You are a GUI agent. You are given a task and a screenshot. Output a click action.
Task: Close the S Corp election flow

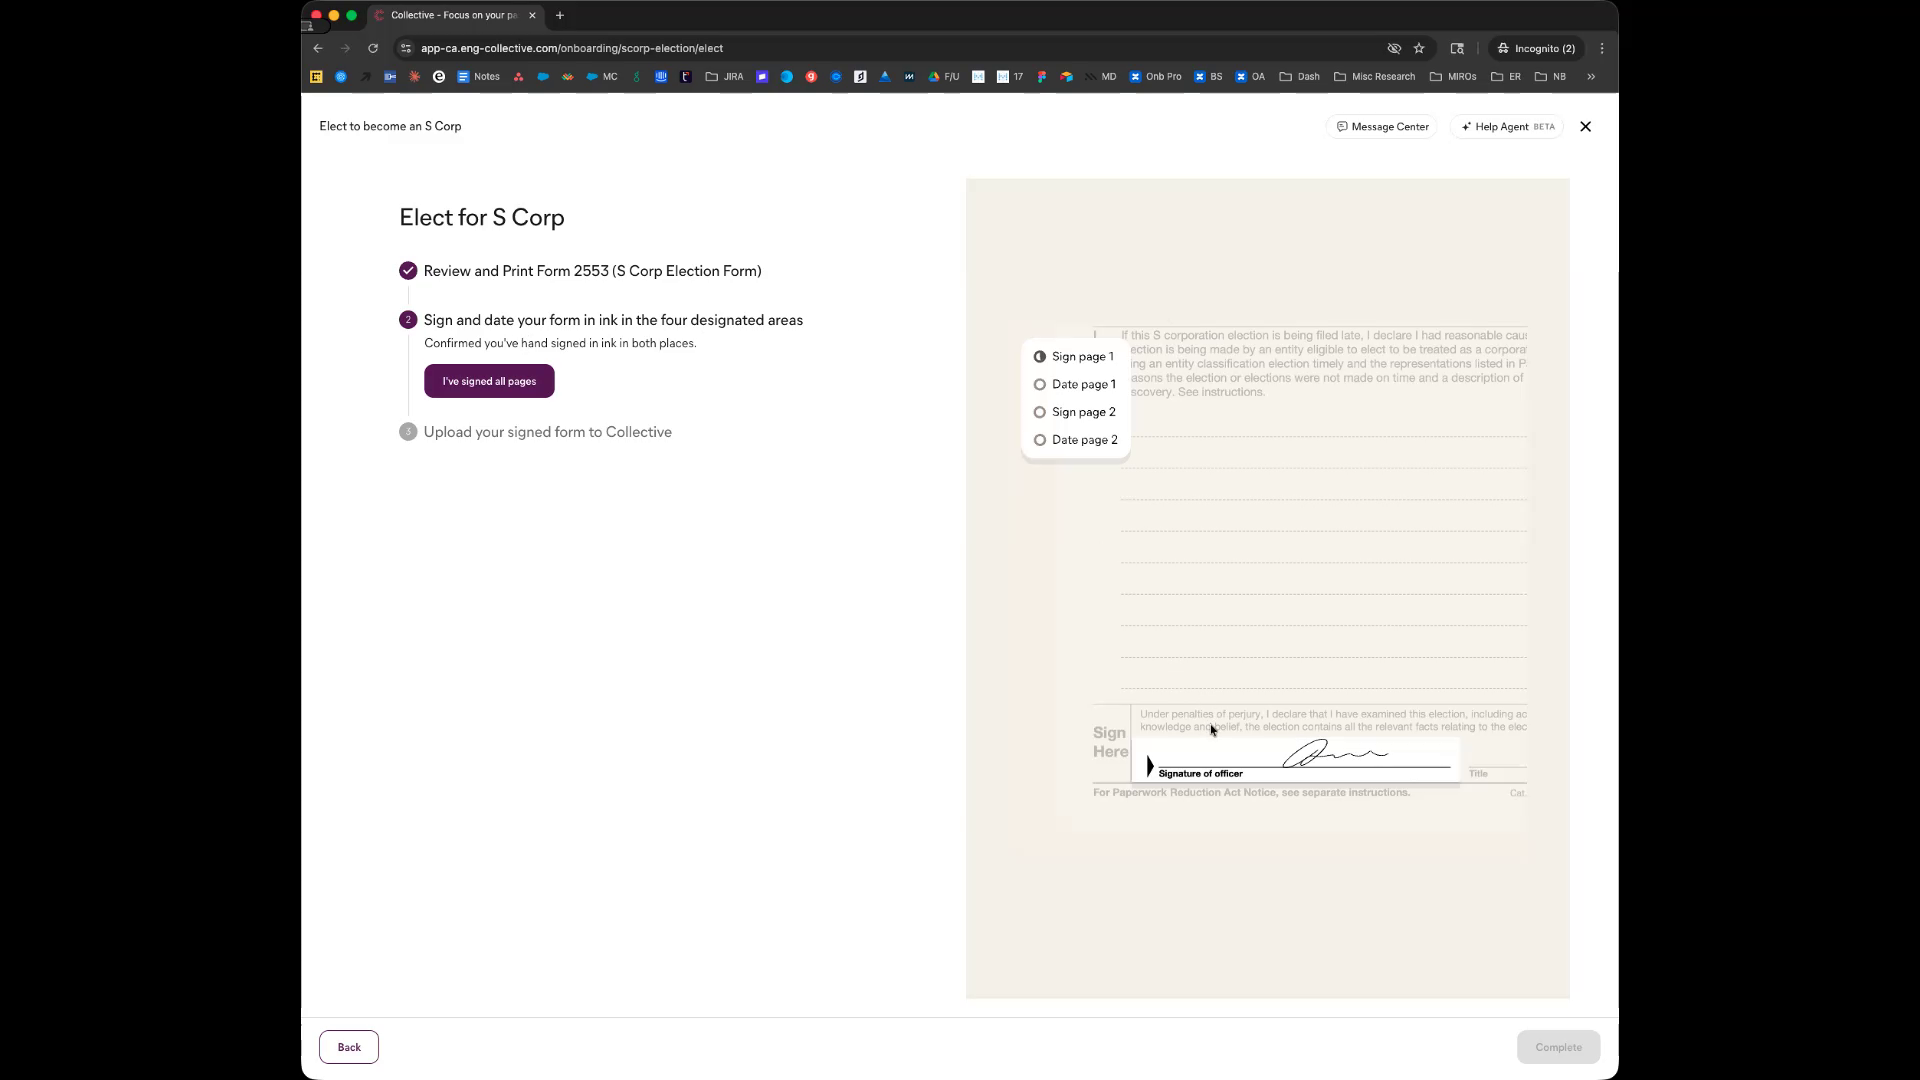pos(1585,127)
